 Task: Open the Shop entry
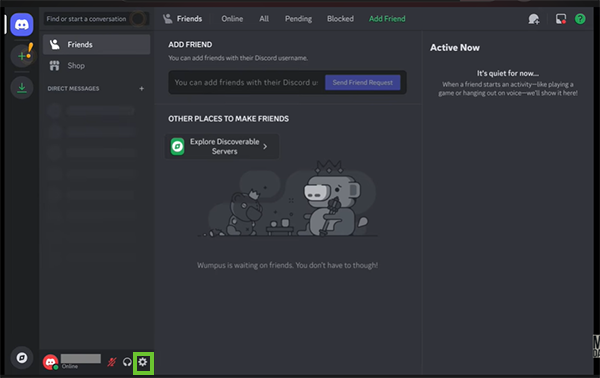coord(96,65)
